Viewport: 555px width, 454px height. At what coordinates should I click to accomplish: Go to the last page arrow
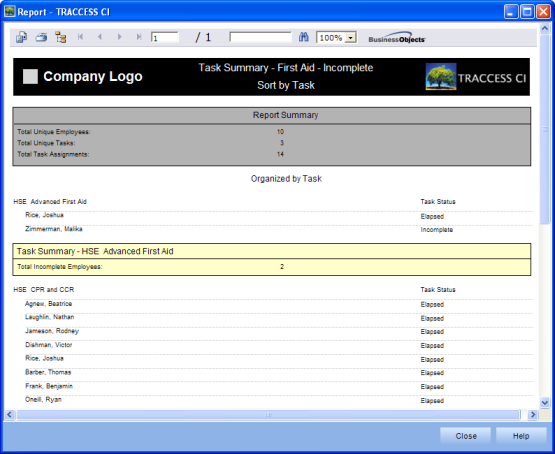pyautogui.click(x=139, y=37)
